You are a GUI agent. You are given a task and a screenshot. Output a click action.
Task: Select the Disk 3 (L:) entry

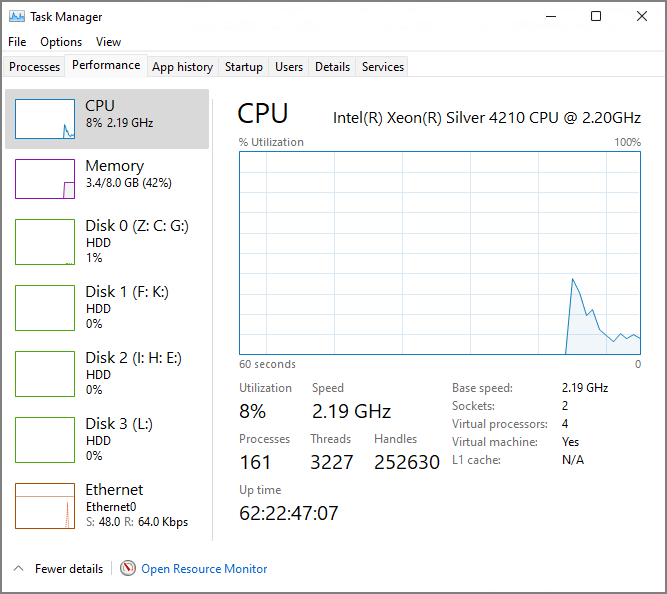coord(119,439)
